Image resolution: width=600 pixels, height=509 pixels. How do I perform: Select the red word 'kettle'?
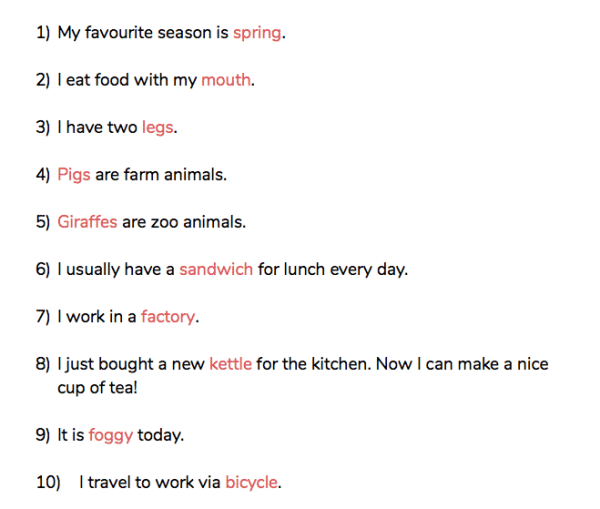pos(230,364)
